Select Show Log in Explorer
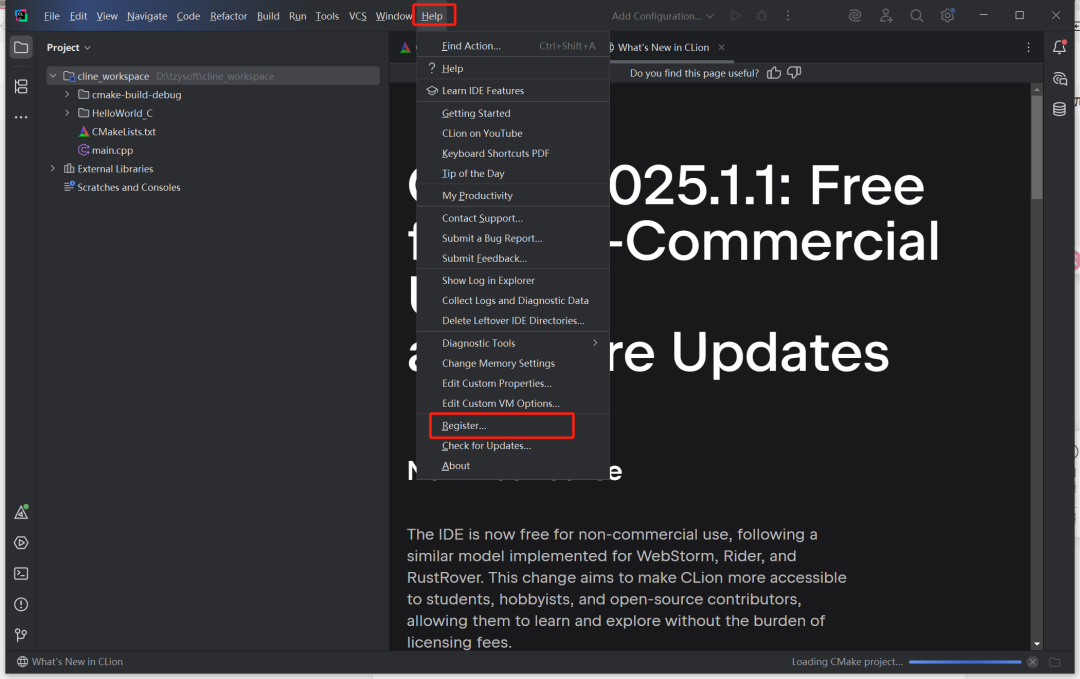Image resolution: width=1080 pixels, height=679 pixels. click(x=512, y=280)
